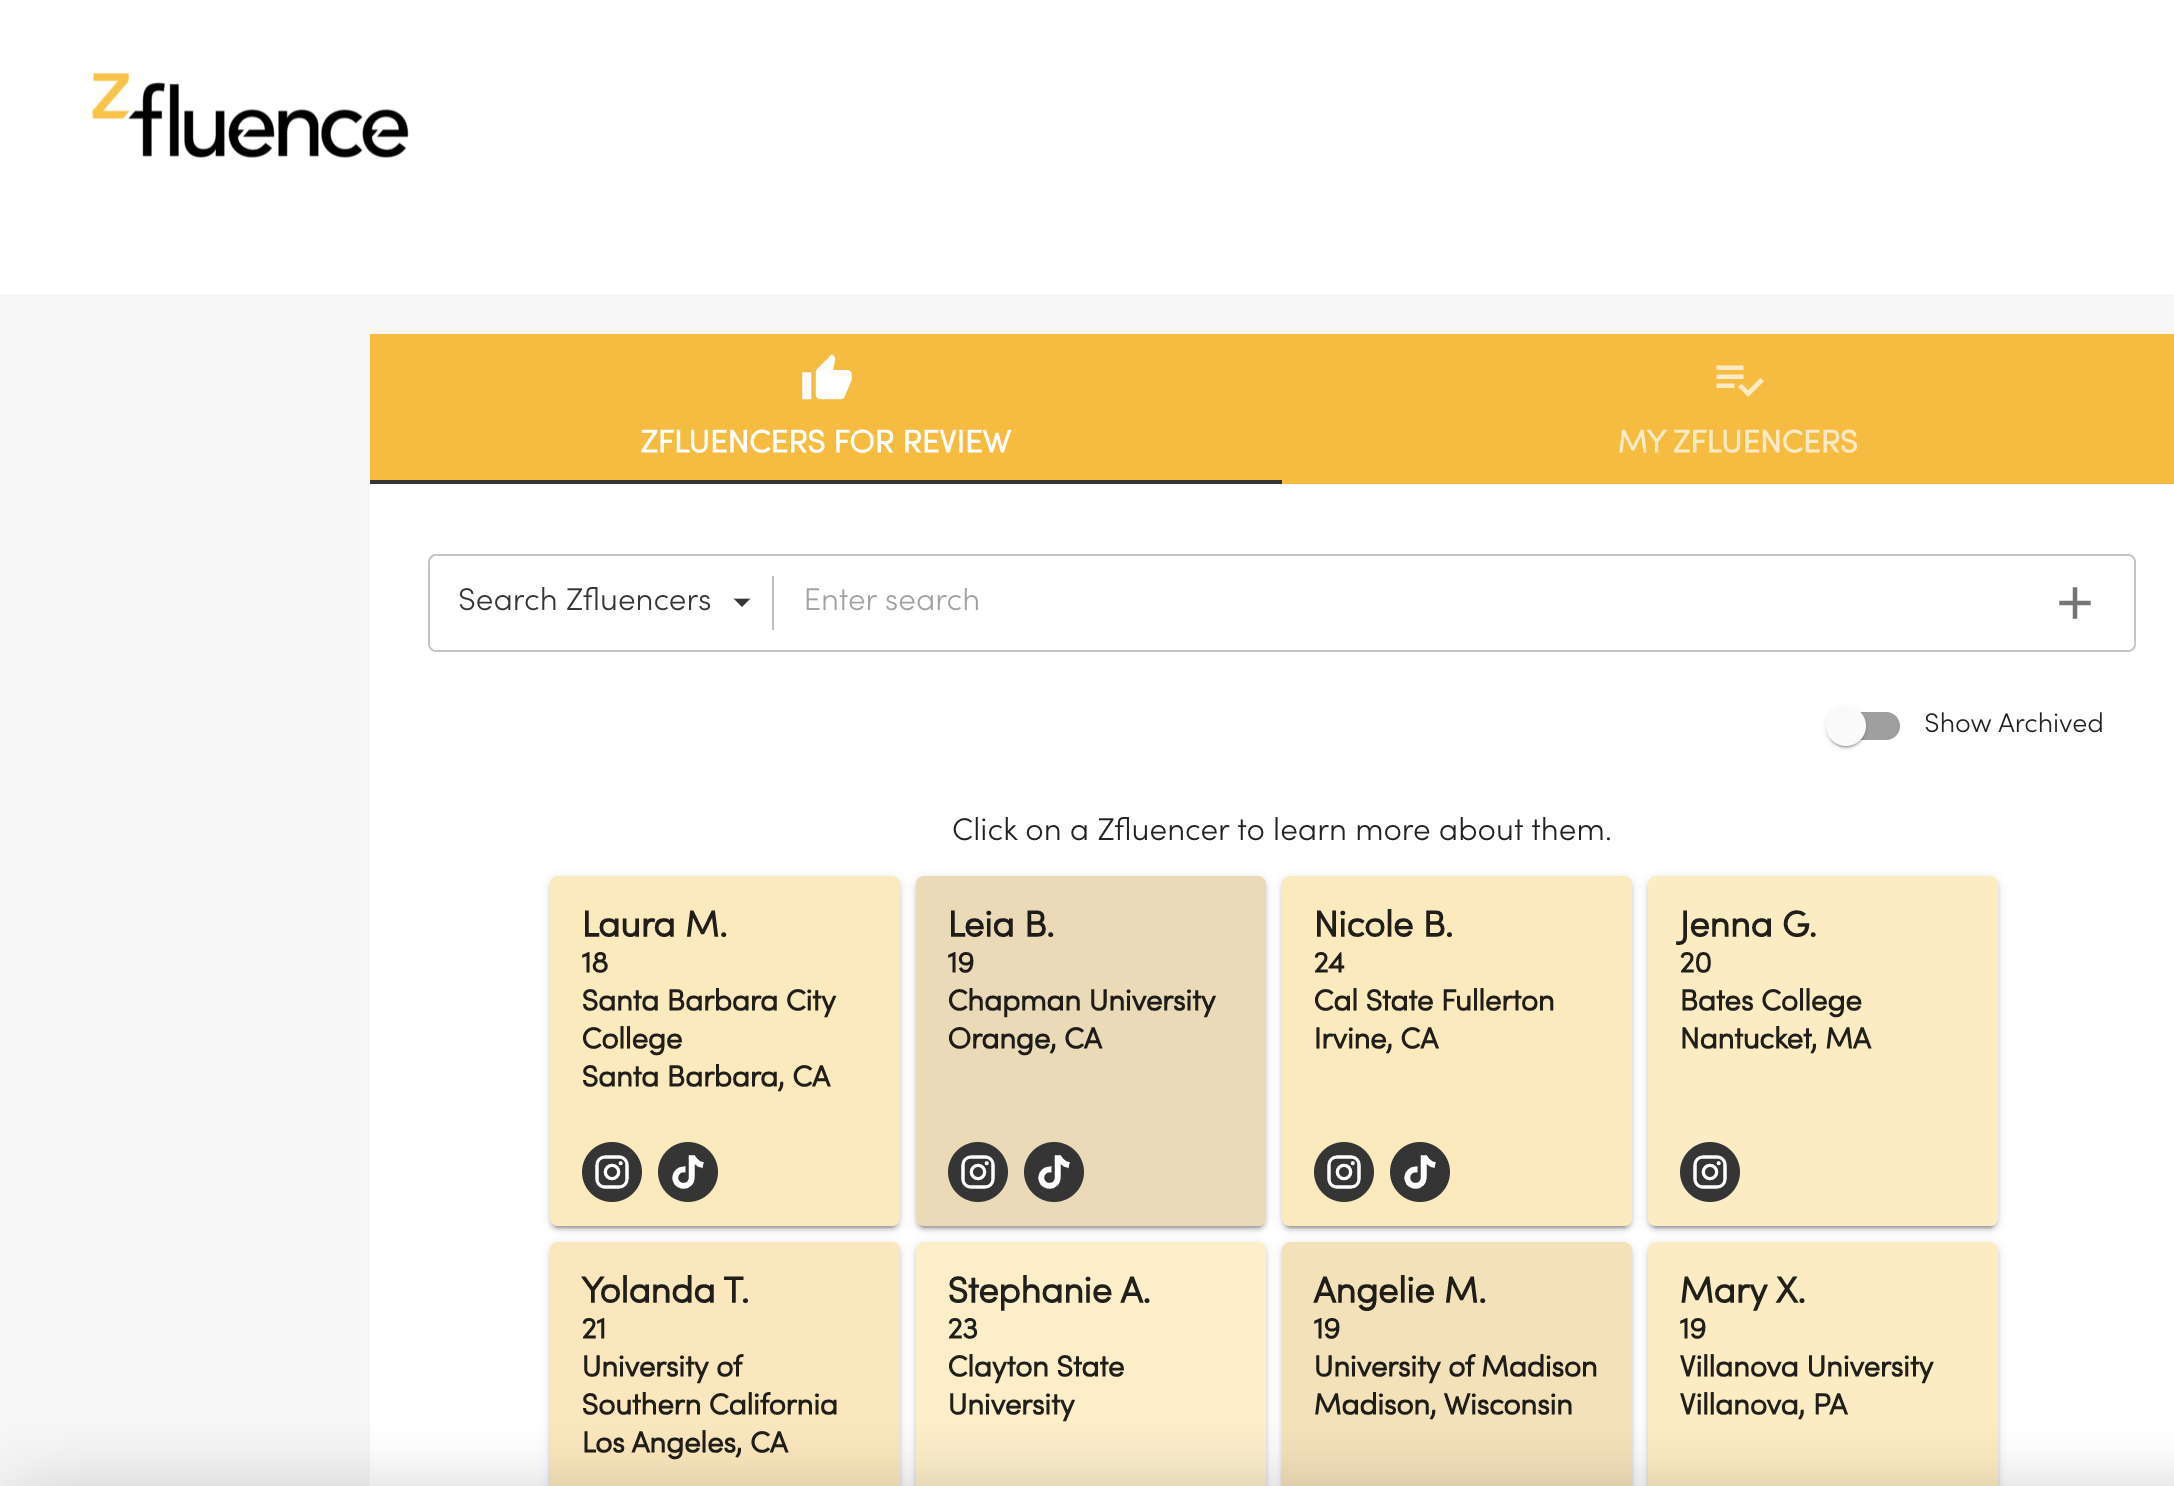Viewport: 2174px width, 1486px height.
Task: Click Bates College text
Action: 1771,1001
